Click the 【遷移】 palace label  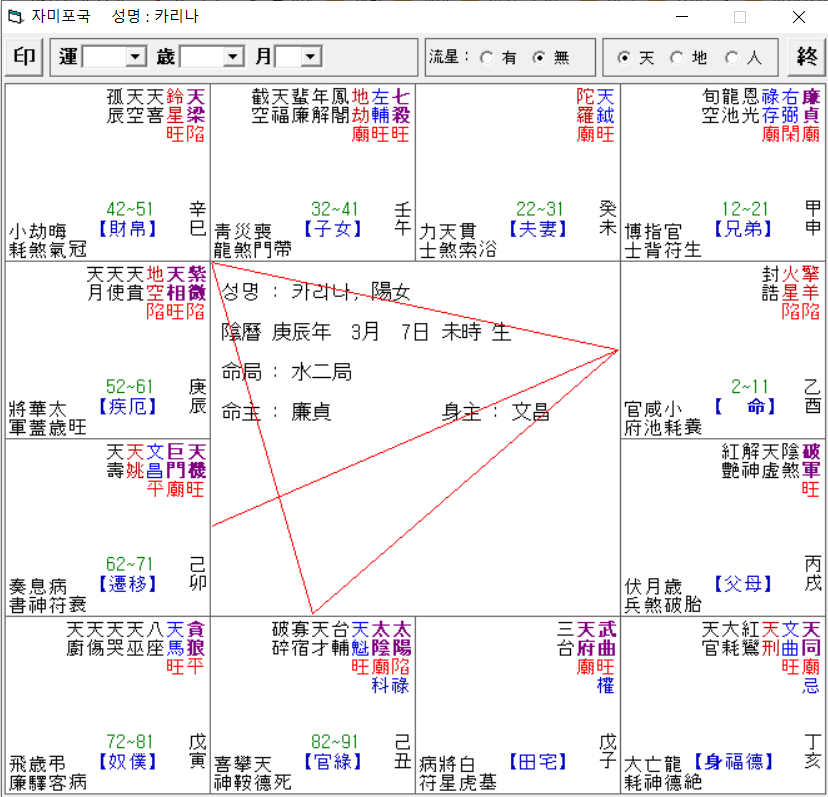[128, 583]
